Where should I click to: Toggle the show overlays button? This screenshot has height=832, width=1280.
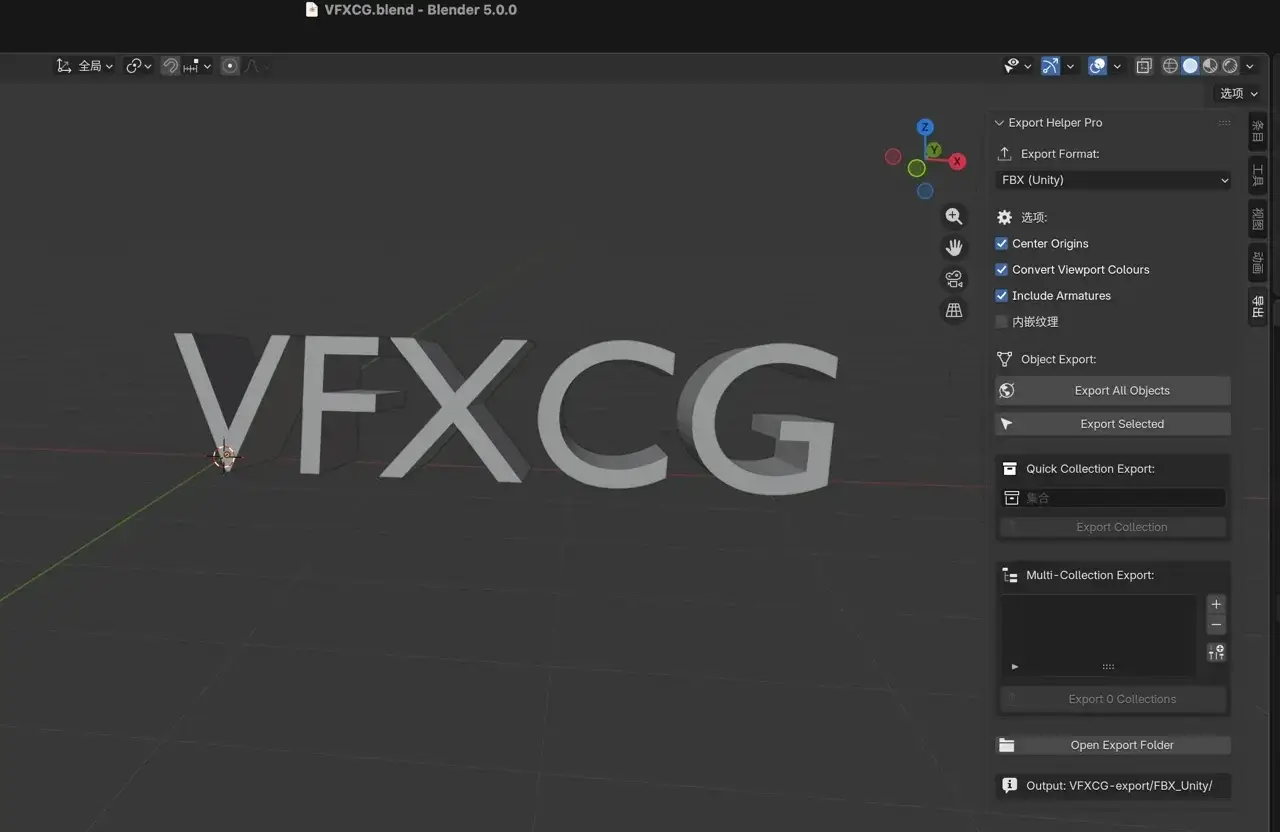click(x=1097, y=66)
